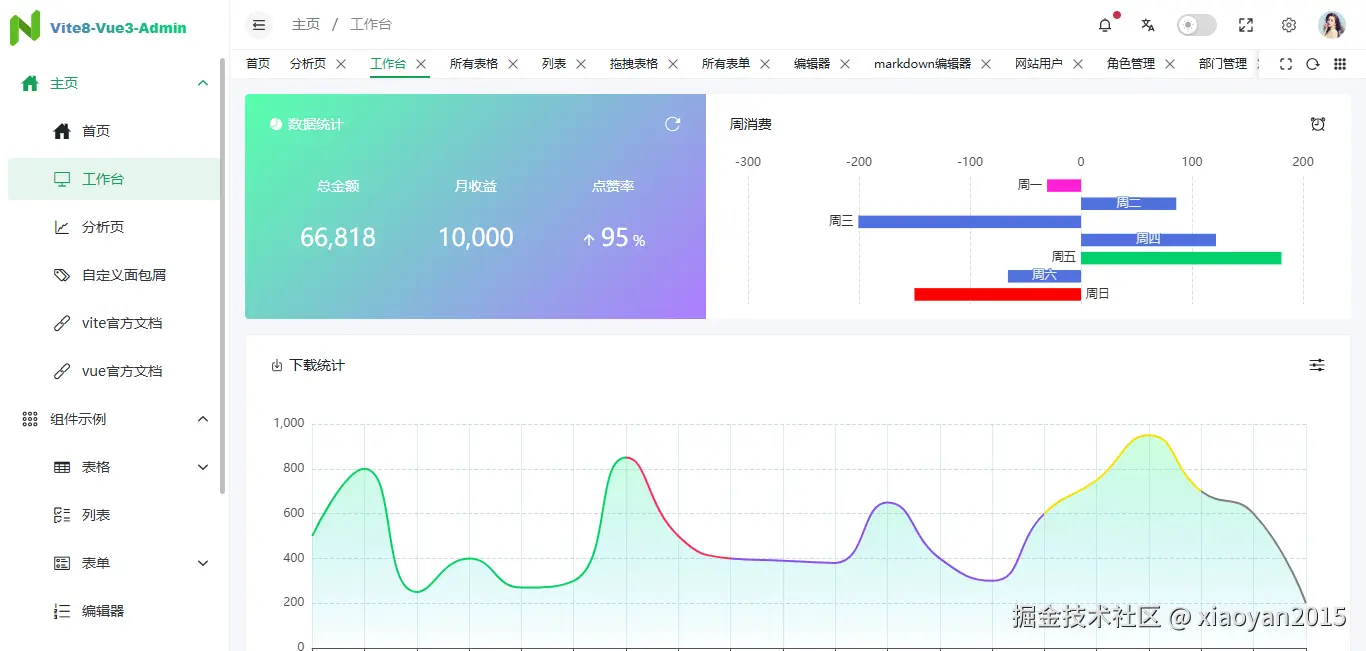This screenshot has height=651, width=1366.
Task: Switch to the 分析页 tab
Action: tap(308, 64)
